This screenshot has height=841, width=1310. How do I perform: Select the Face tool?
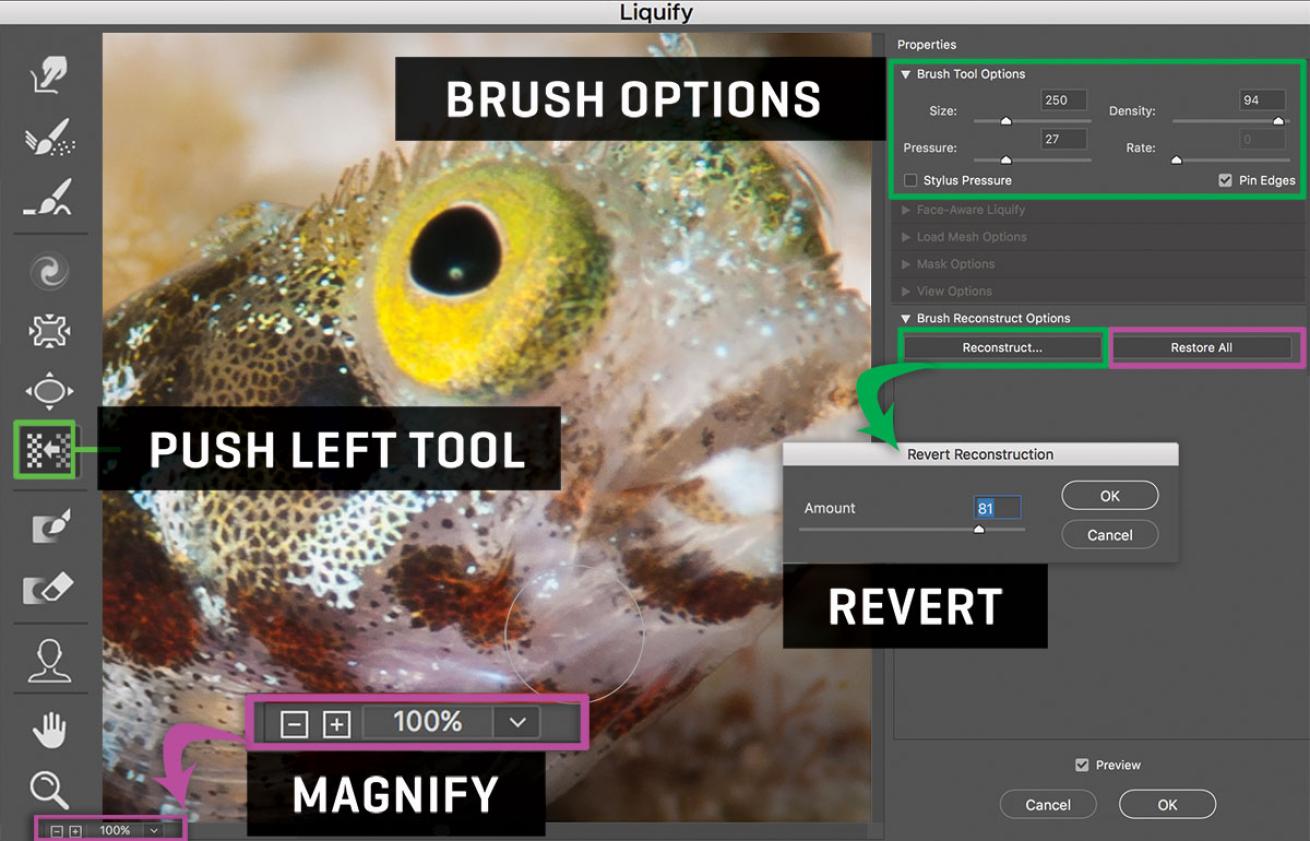tap(49, 661)
